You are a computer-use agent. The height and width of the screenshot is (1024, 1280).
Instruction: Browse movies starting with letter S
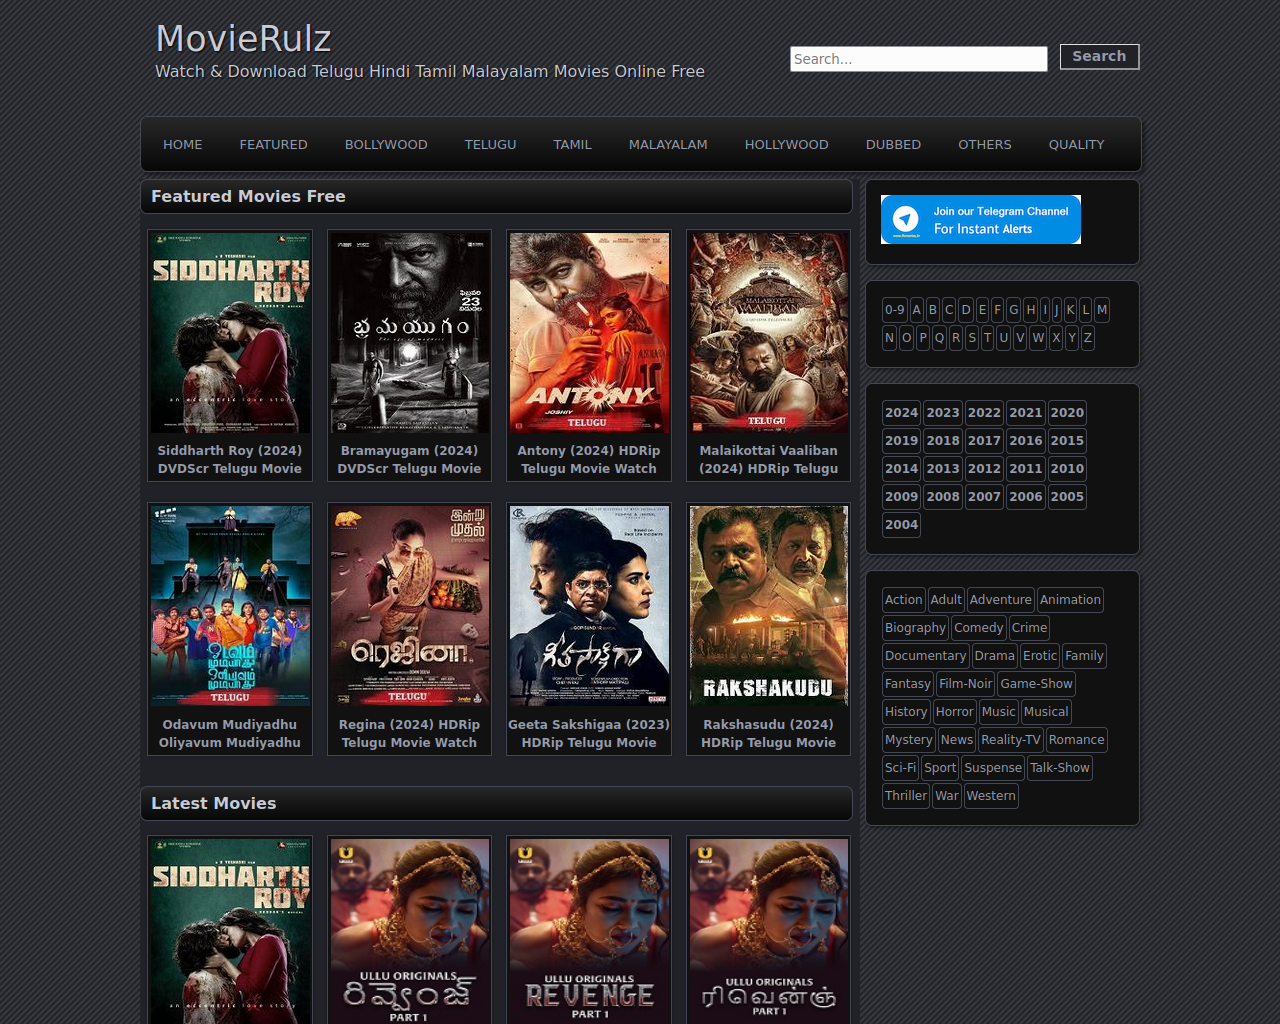click(x=972, y=338)
